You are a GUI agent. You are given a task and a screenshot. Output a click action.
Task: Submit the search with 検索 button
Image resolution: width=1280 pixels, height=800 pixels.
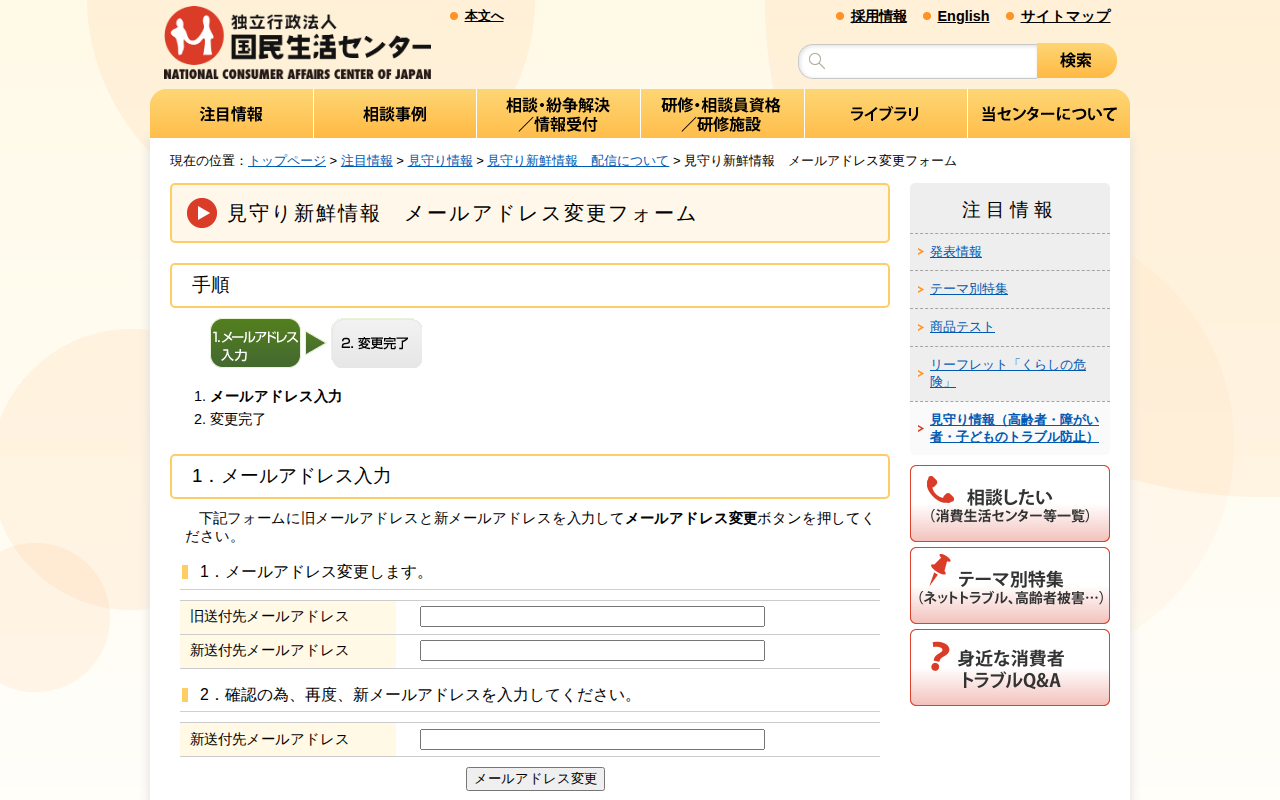click(1077, 61)
